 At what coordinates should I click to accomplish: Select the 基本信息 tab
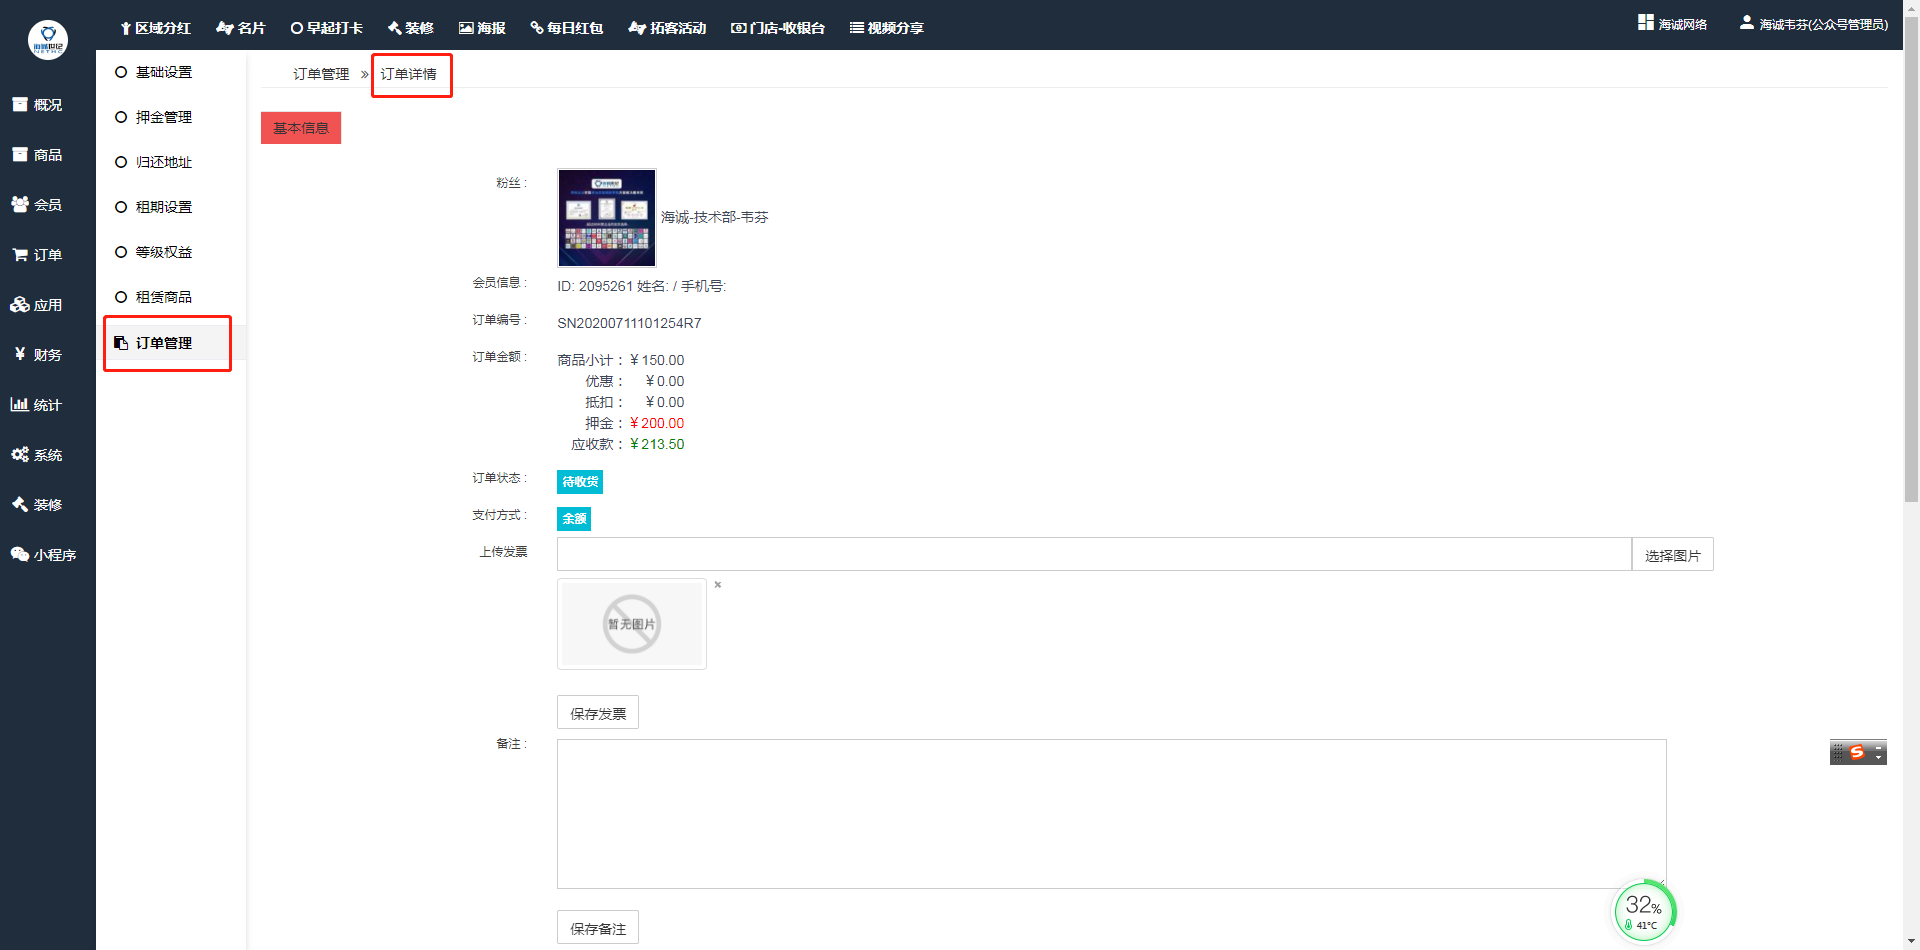301,128
